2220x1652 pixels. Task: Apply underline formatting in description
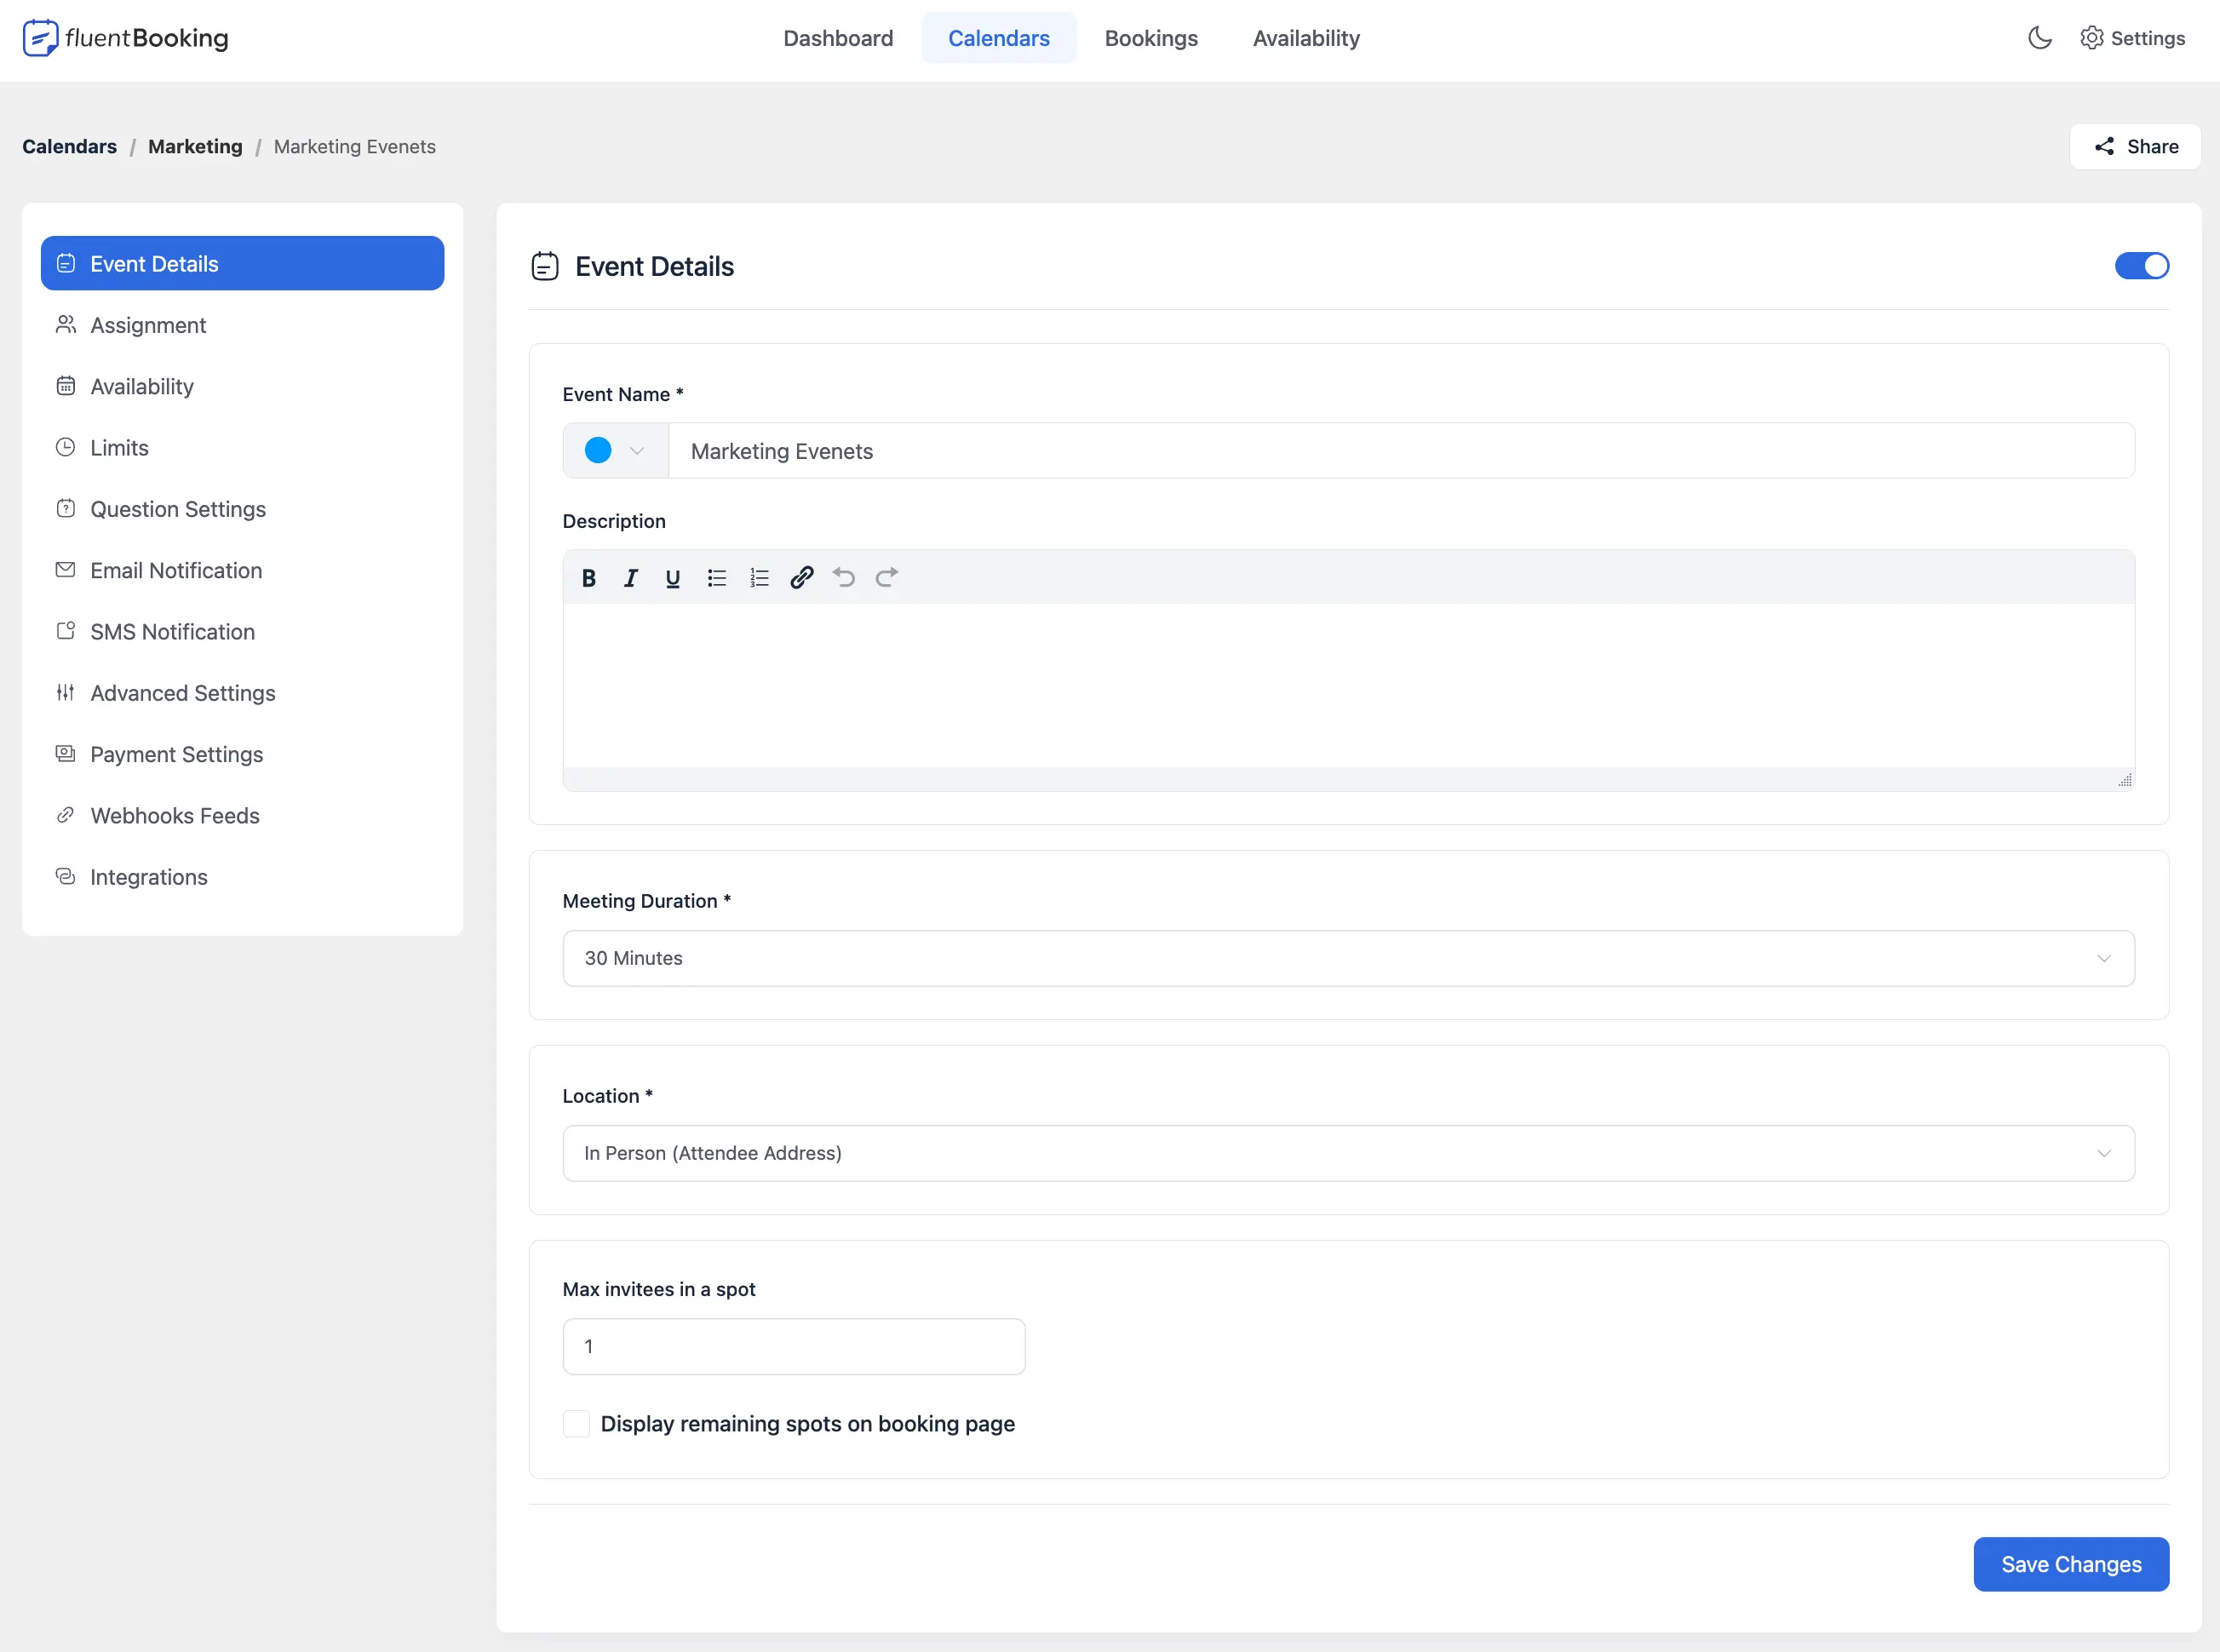673,578
